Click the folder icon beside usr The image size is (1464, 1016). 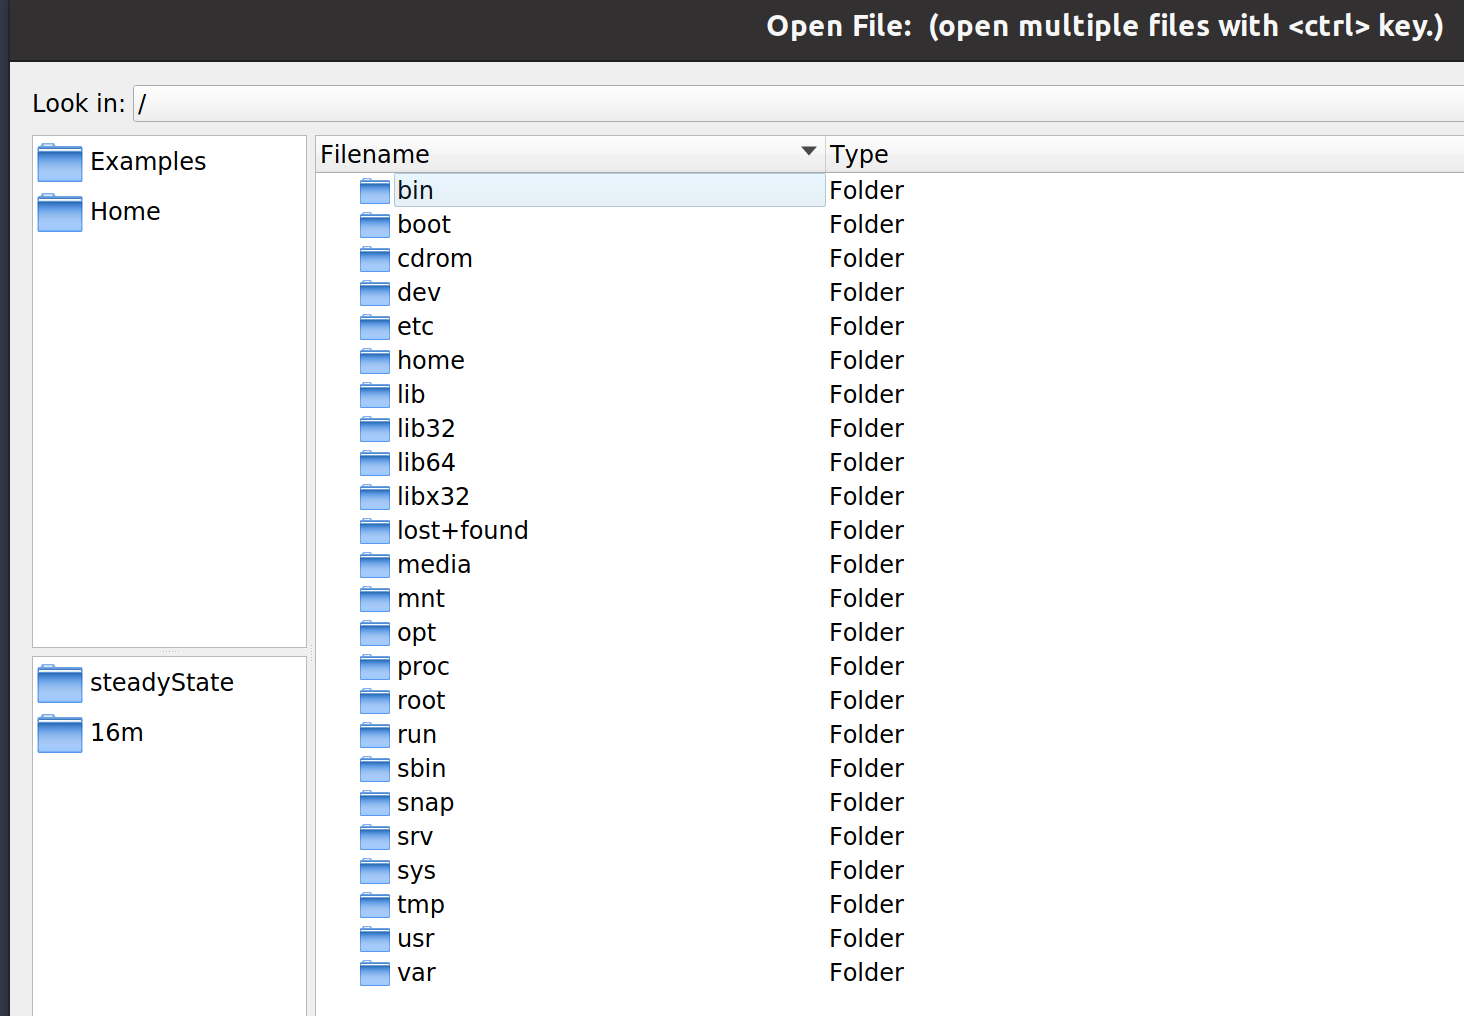coord(375,939)
